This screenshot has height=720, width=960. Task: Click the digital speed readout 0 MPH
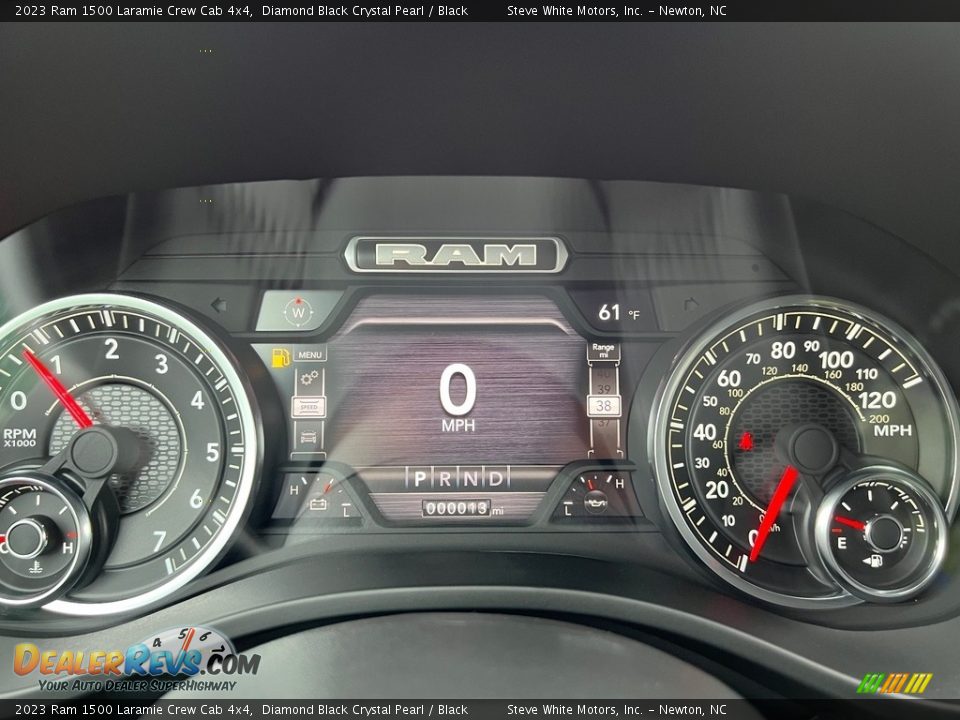(457, 398)
